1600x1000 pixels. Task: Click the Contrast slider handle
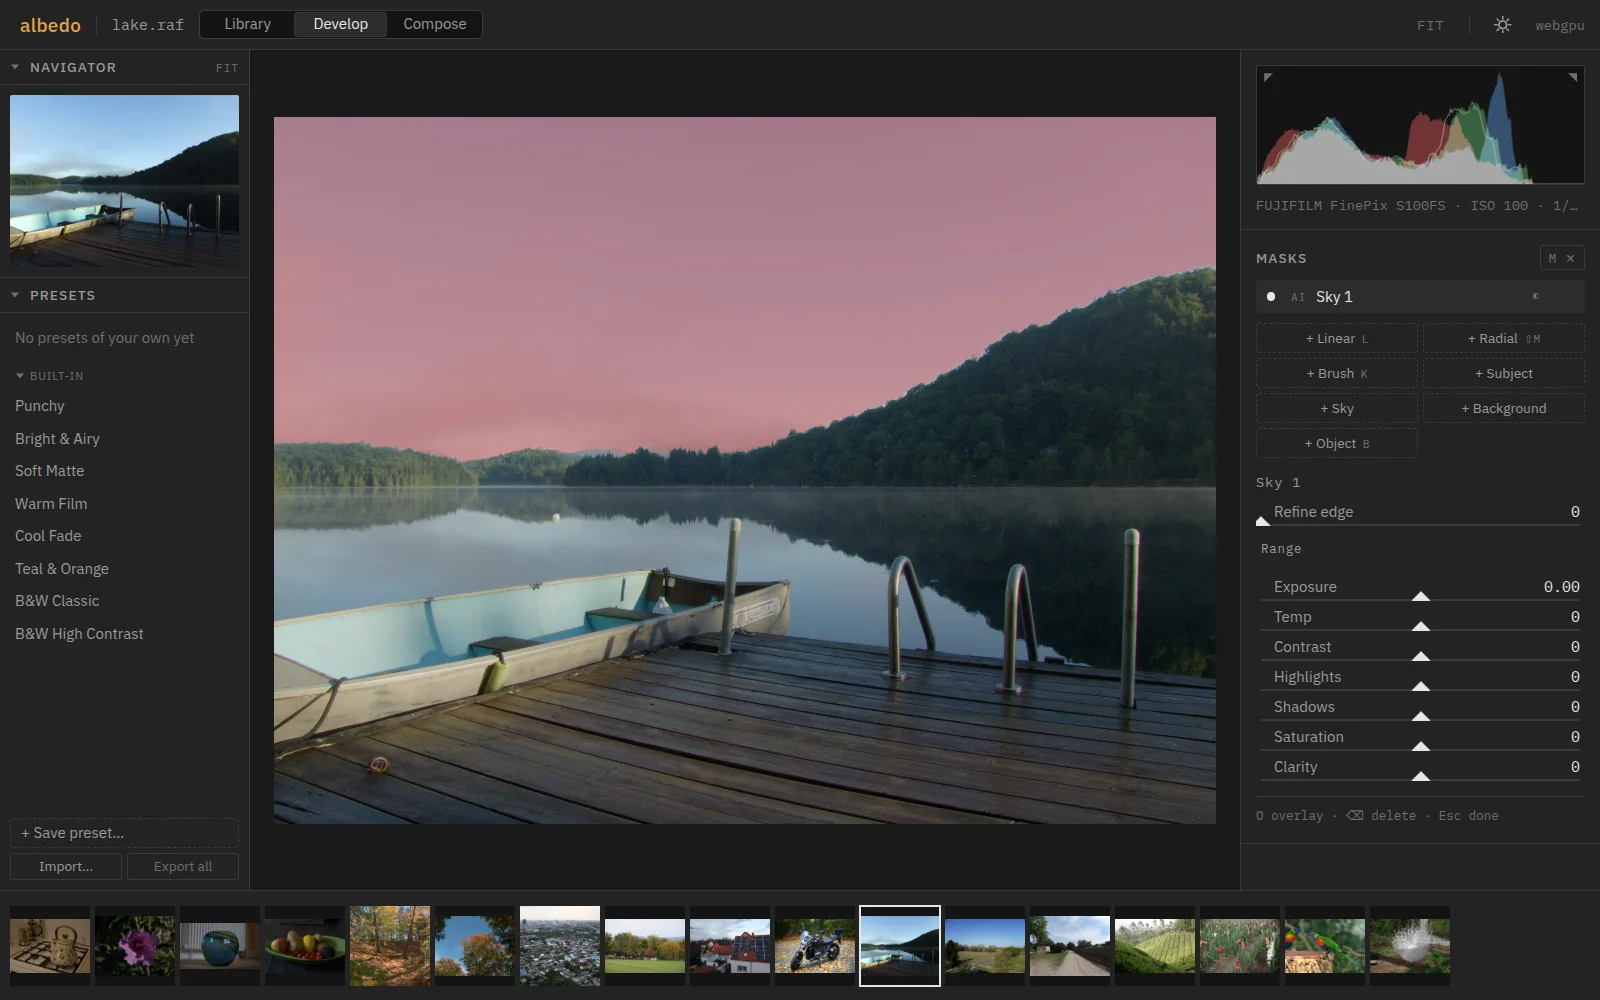tap(1420, 656)
